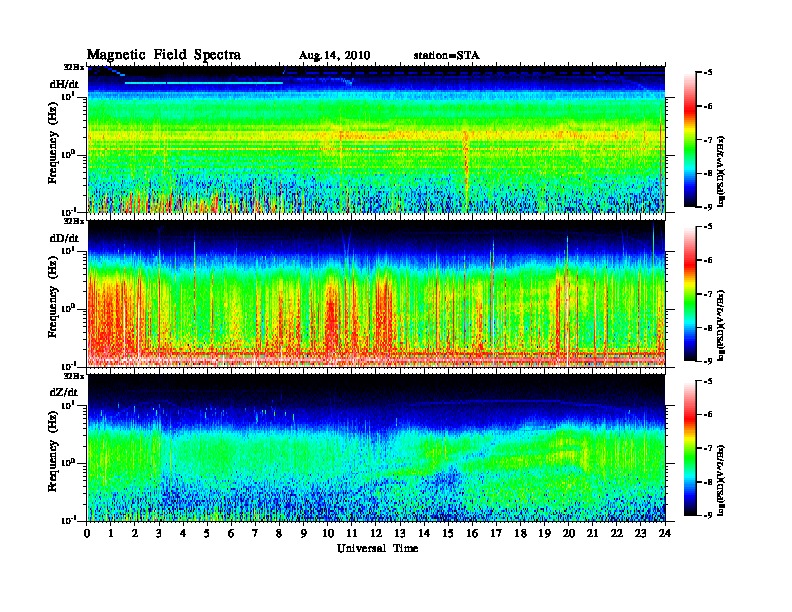Click the "Magnetic Field Spectra" title
The height and width of the screenshot is (612, 792).
[164, 55]
